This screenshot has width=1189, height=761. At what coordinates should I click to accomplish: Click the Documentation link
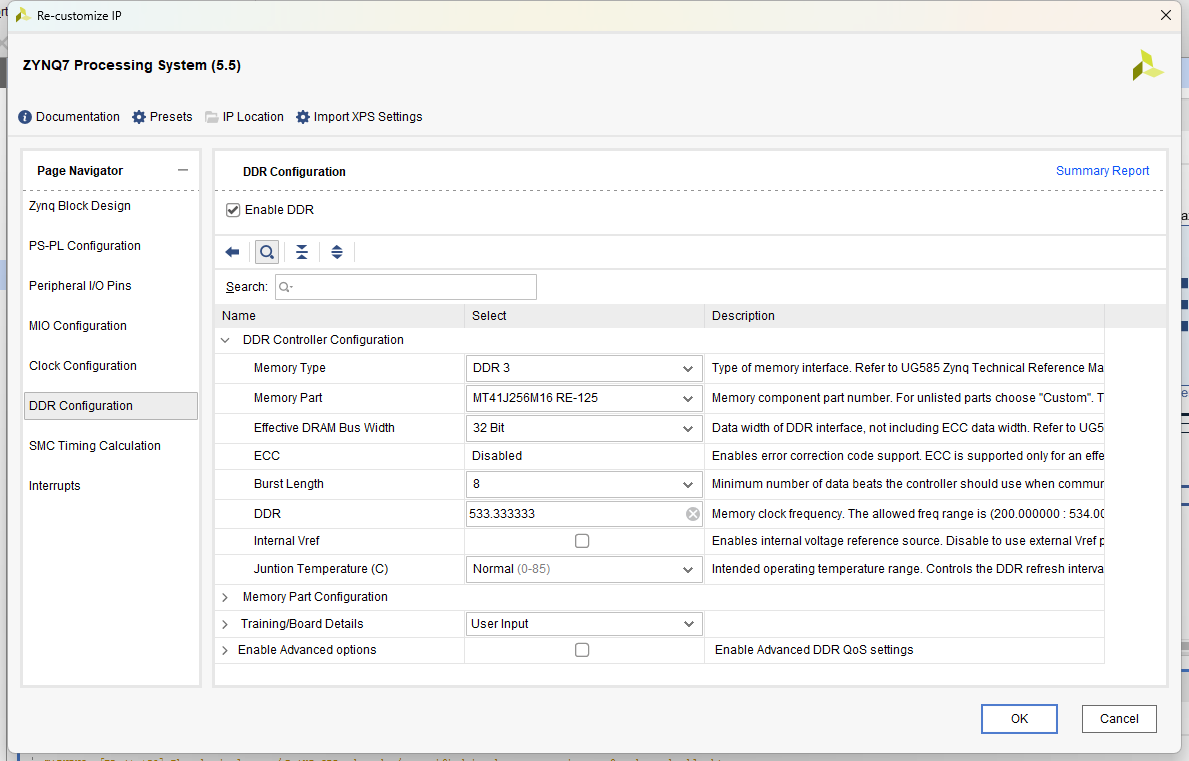pos(77,117)
